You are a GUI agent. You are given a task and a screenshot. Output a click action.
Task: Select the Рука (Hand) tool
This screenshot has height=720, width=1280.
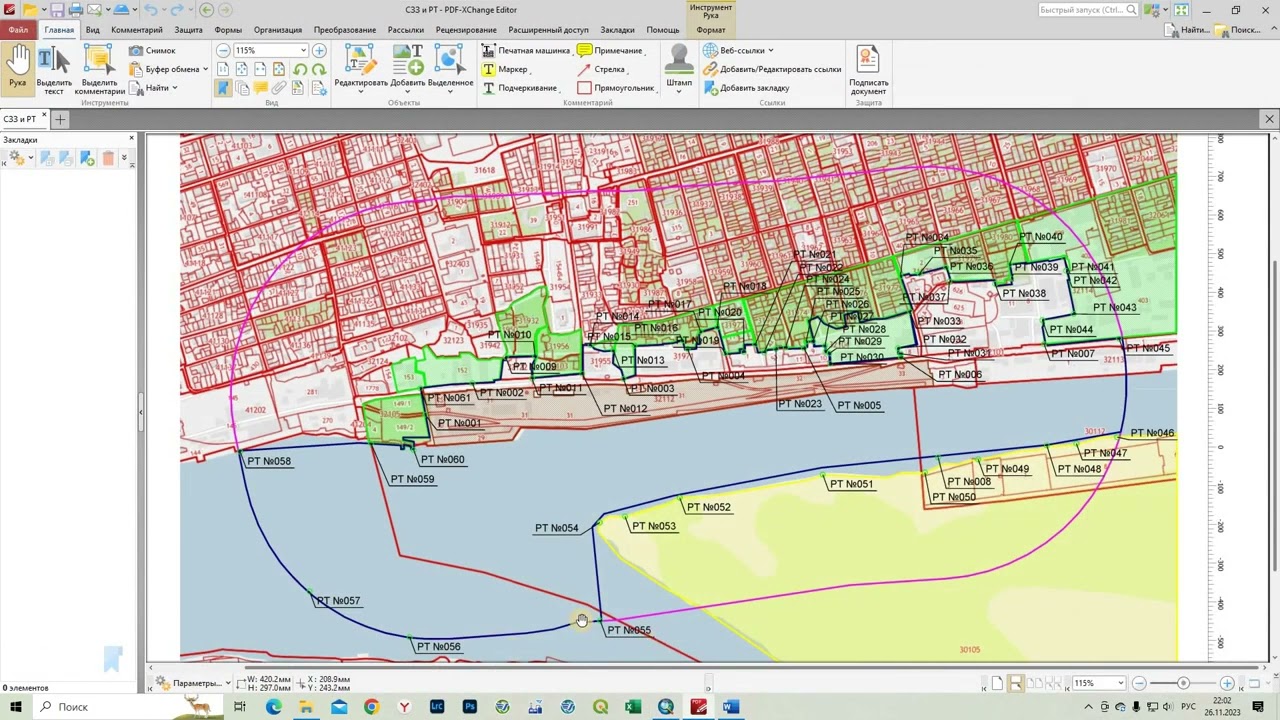pyautogui.click(x=17, y=68)
